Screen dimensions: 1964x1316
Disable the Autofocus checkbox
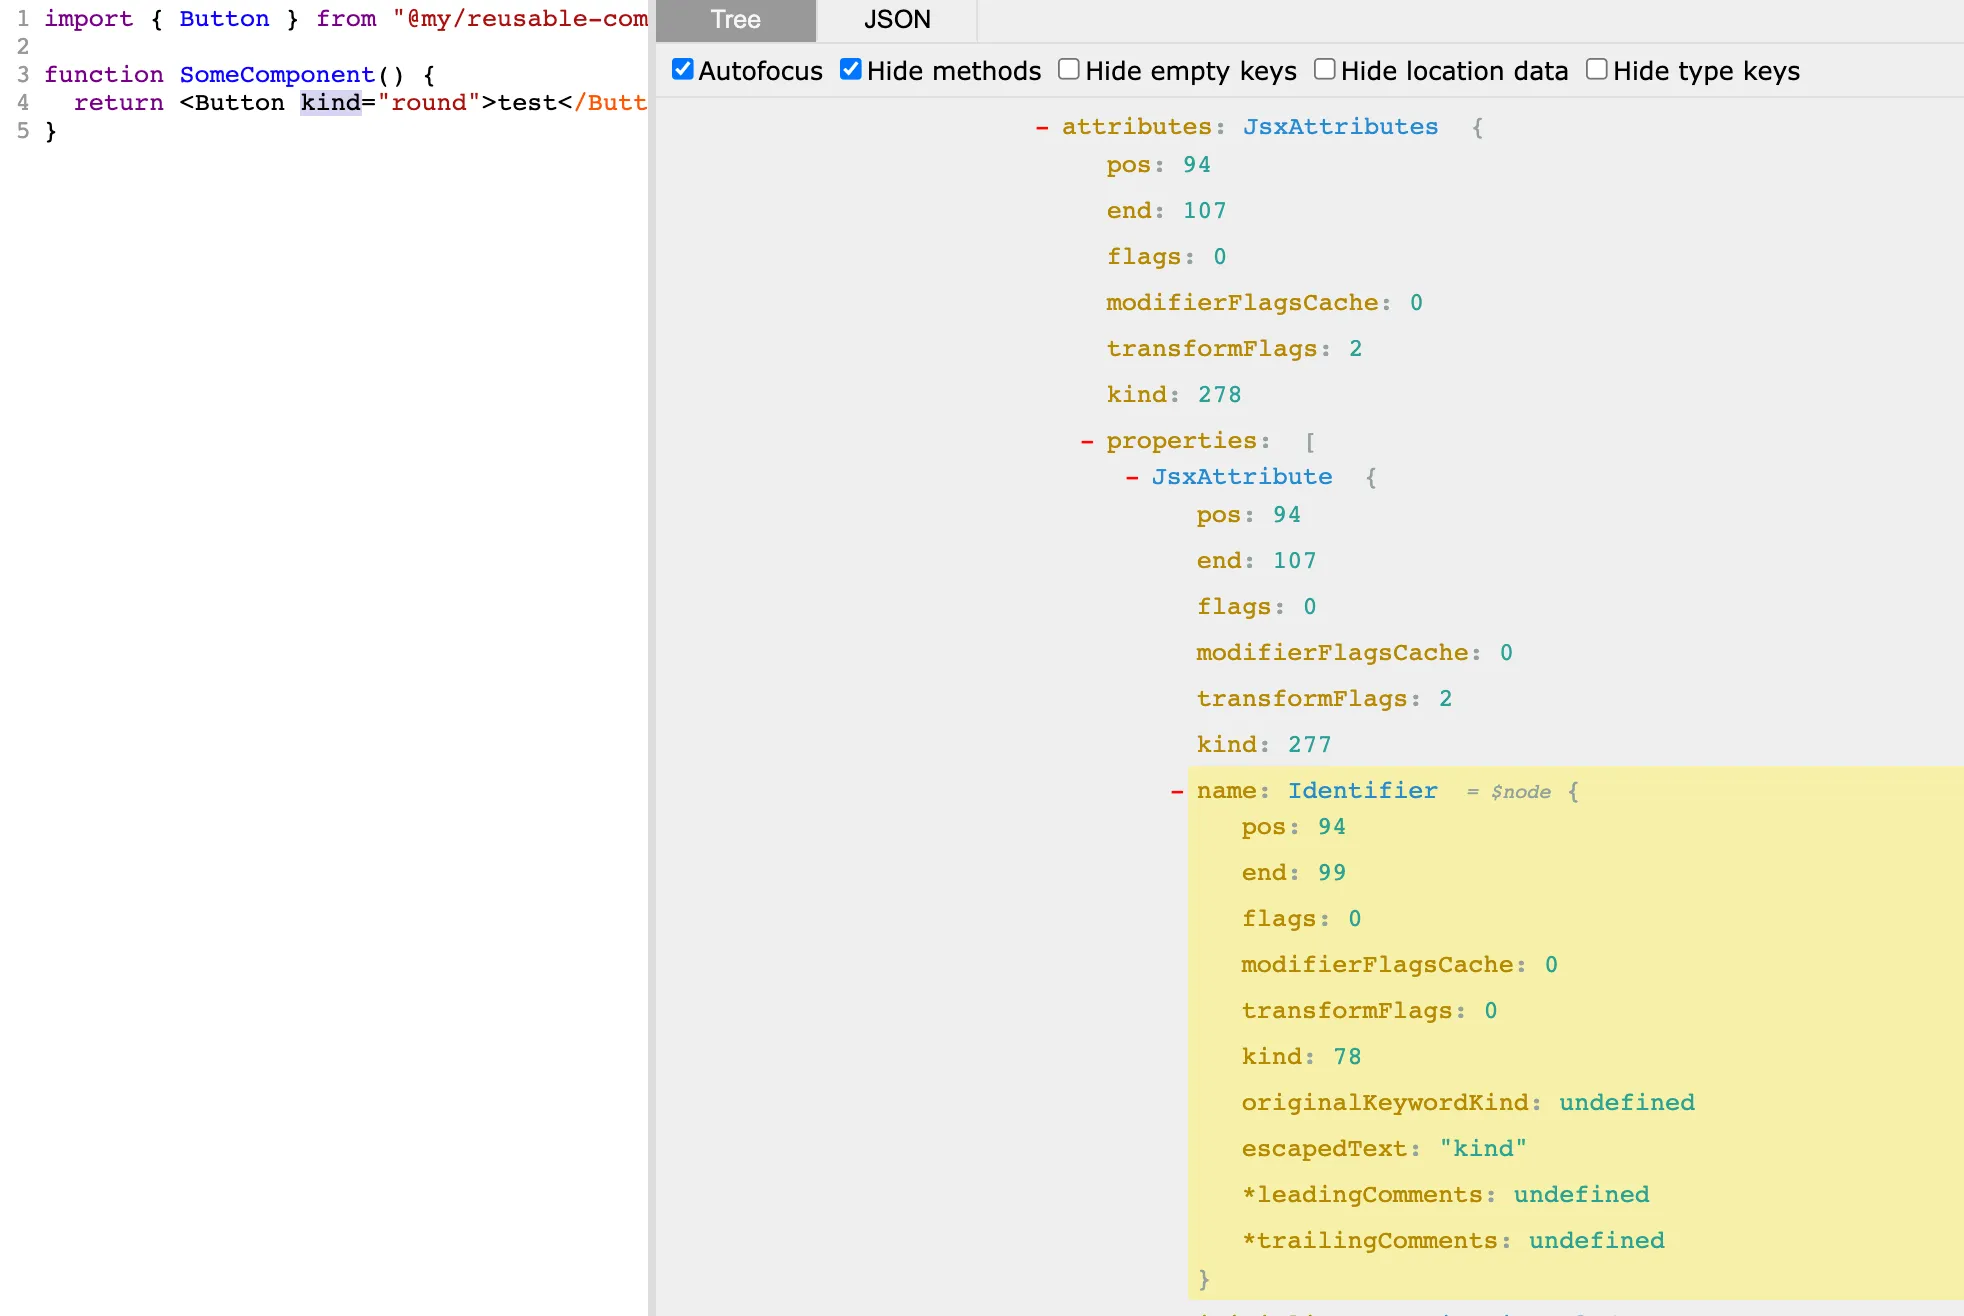(682, 68)
